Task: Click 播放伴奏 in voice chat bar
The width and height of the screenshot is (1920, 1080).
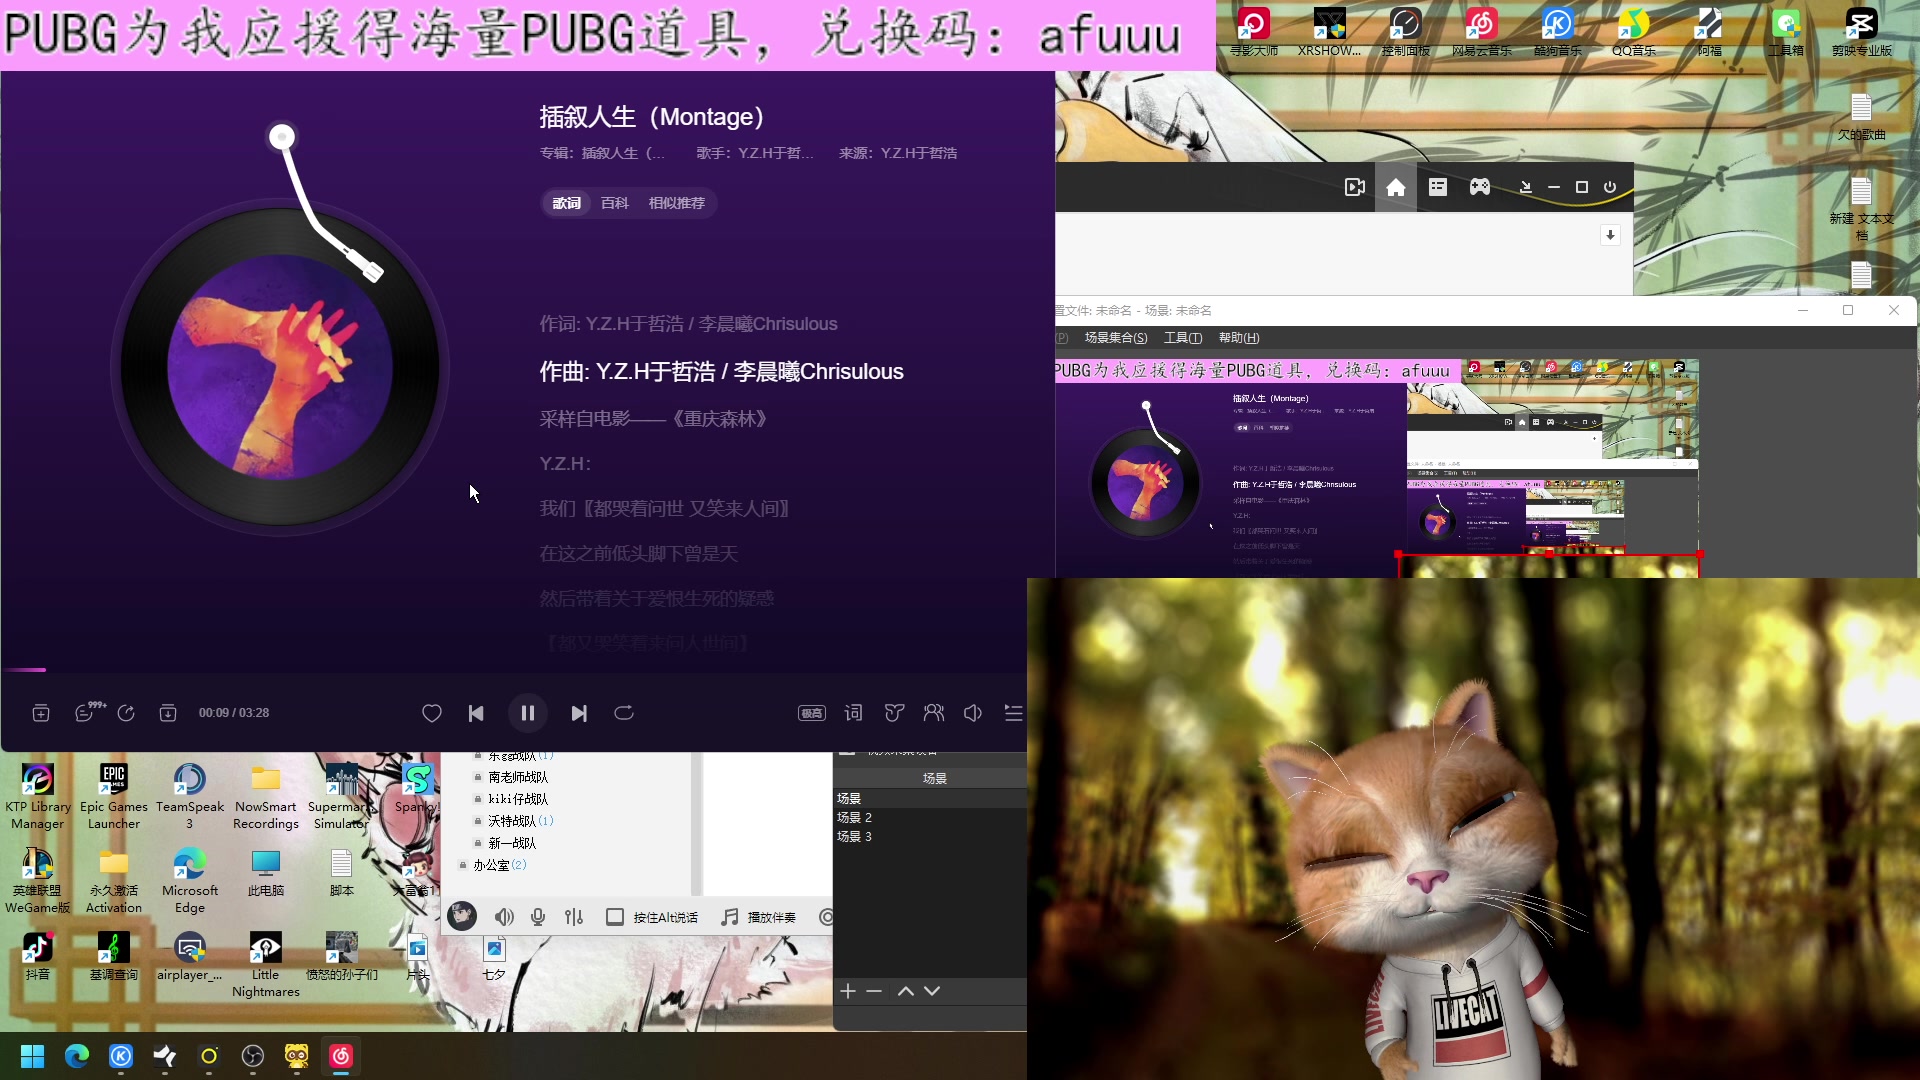Action: pos(759,917)
